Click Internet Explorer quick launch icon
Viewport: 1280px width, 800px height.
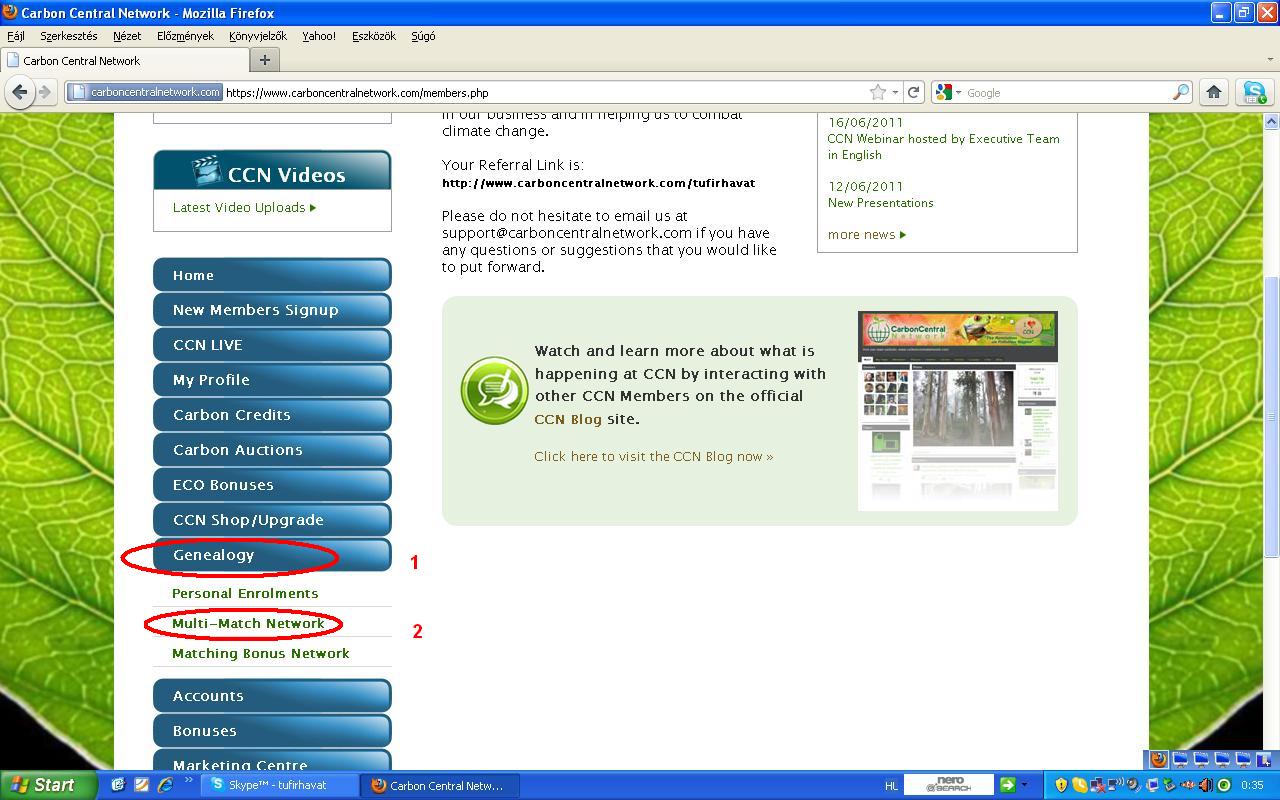tap(165, 785)
